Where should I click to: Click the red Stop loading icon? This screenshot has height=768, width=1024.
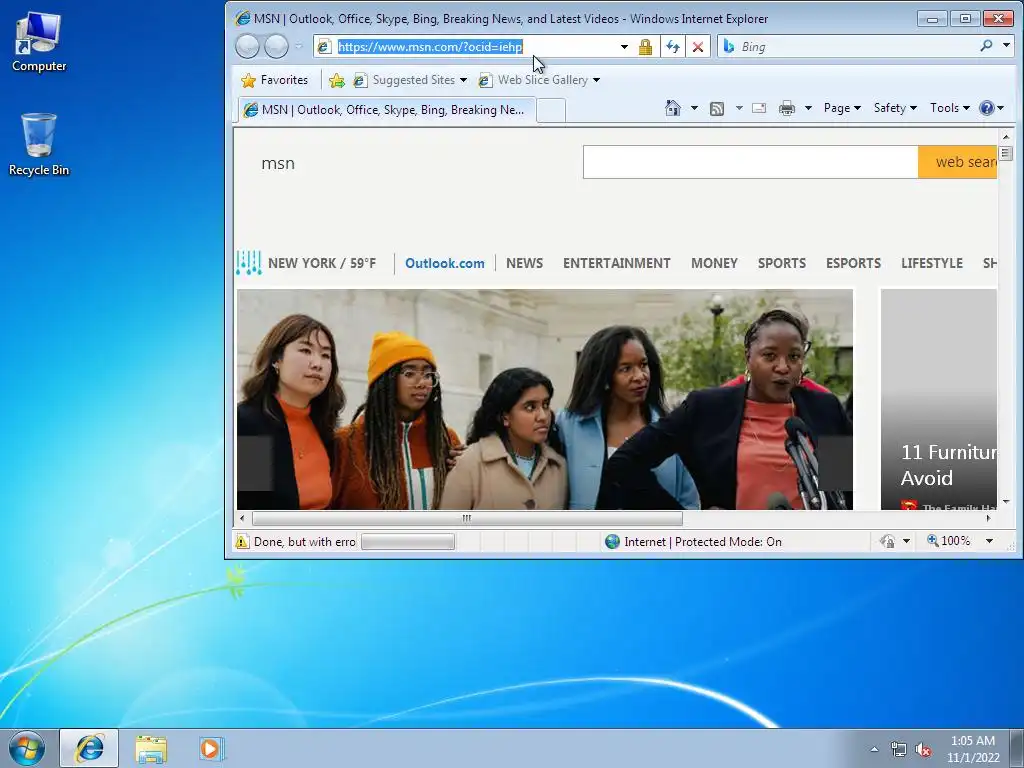click(x=697, y=46)
